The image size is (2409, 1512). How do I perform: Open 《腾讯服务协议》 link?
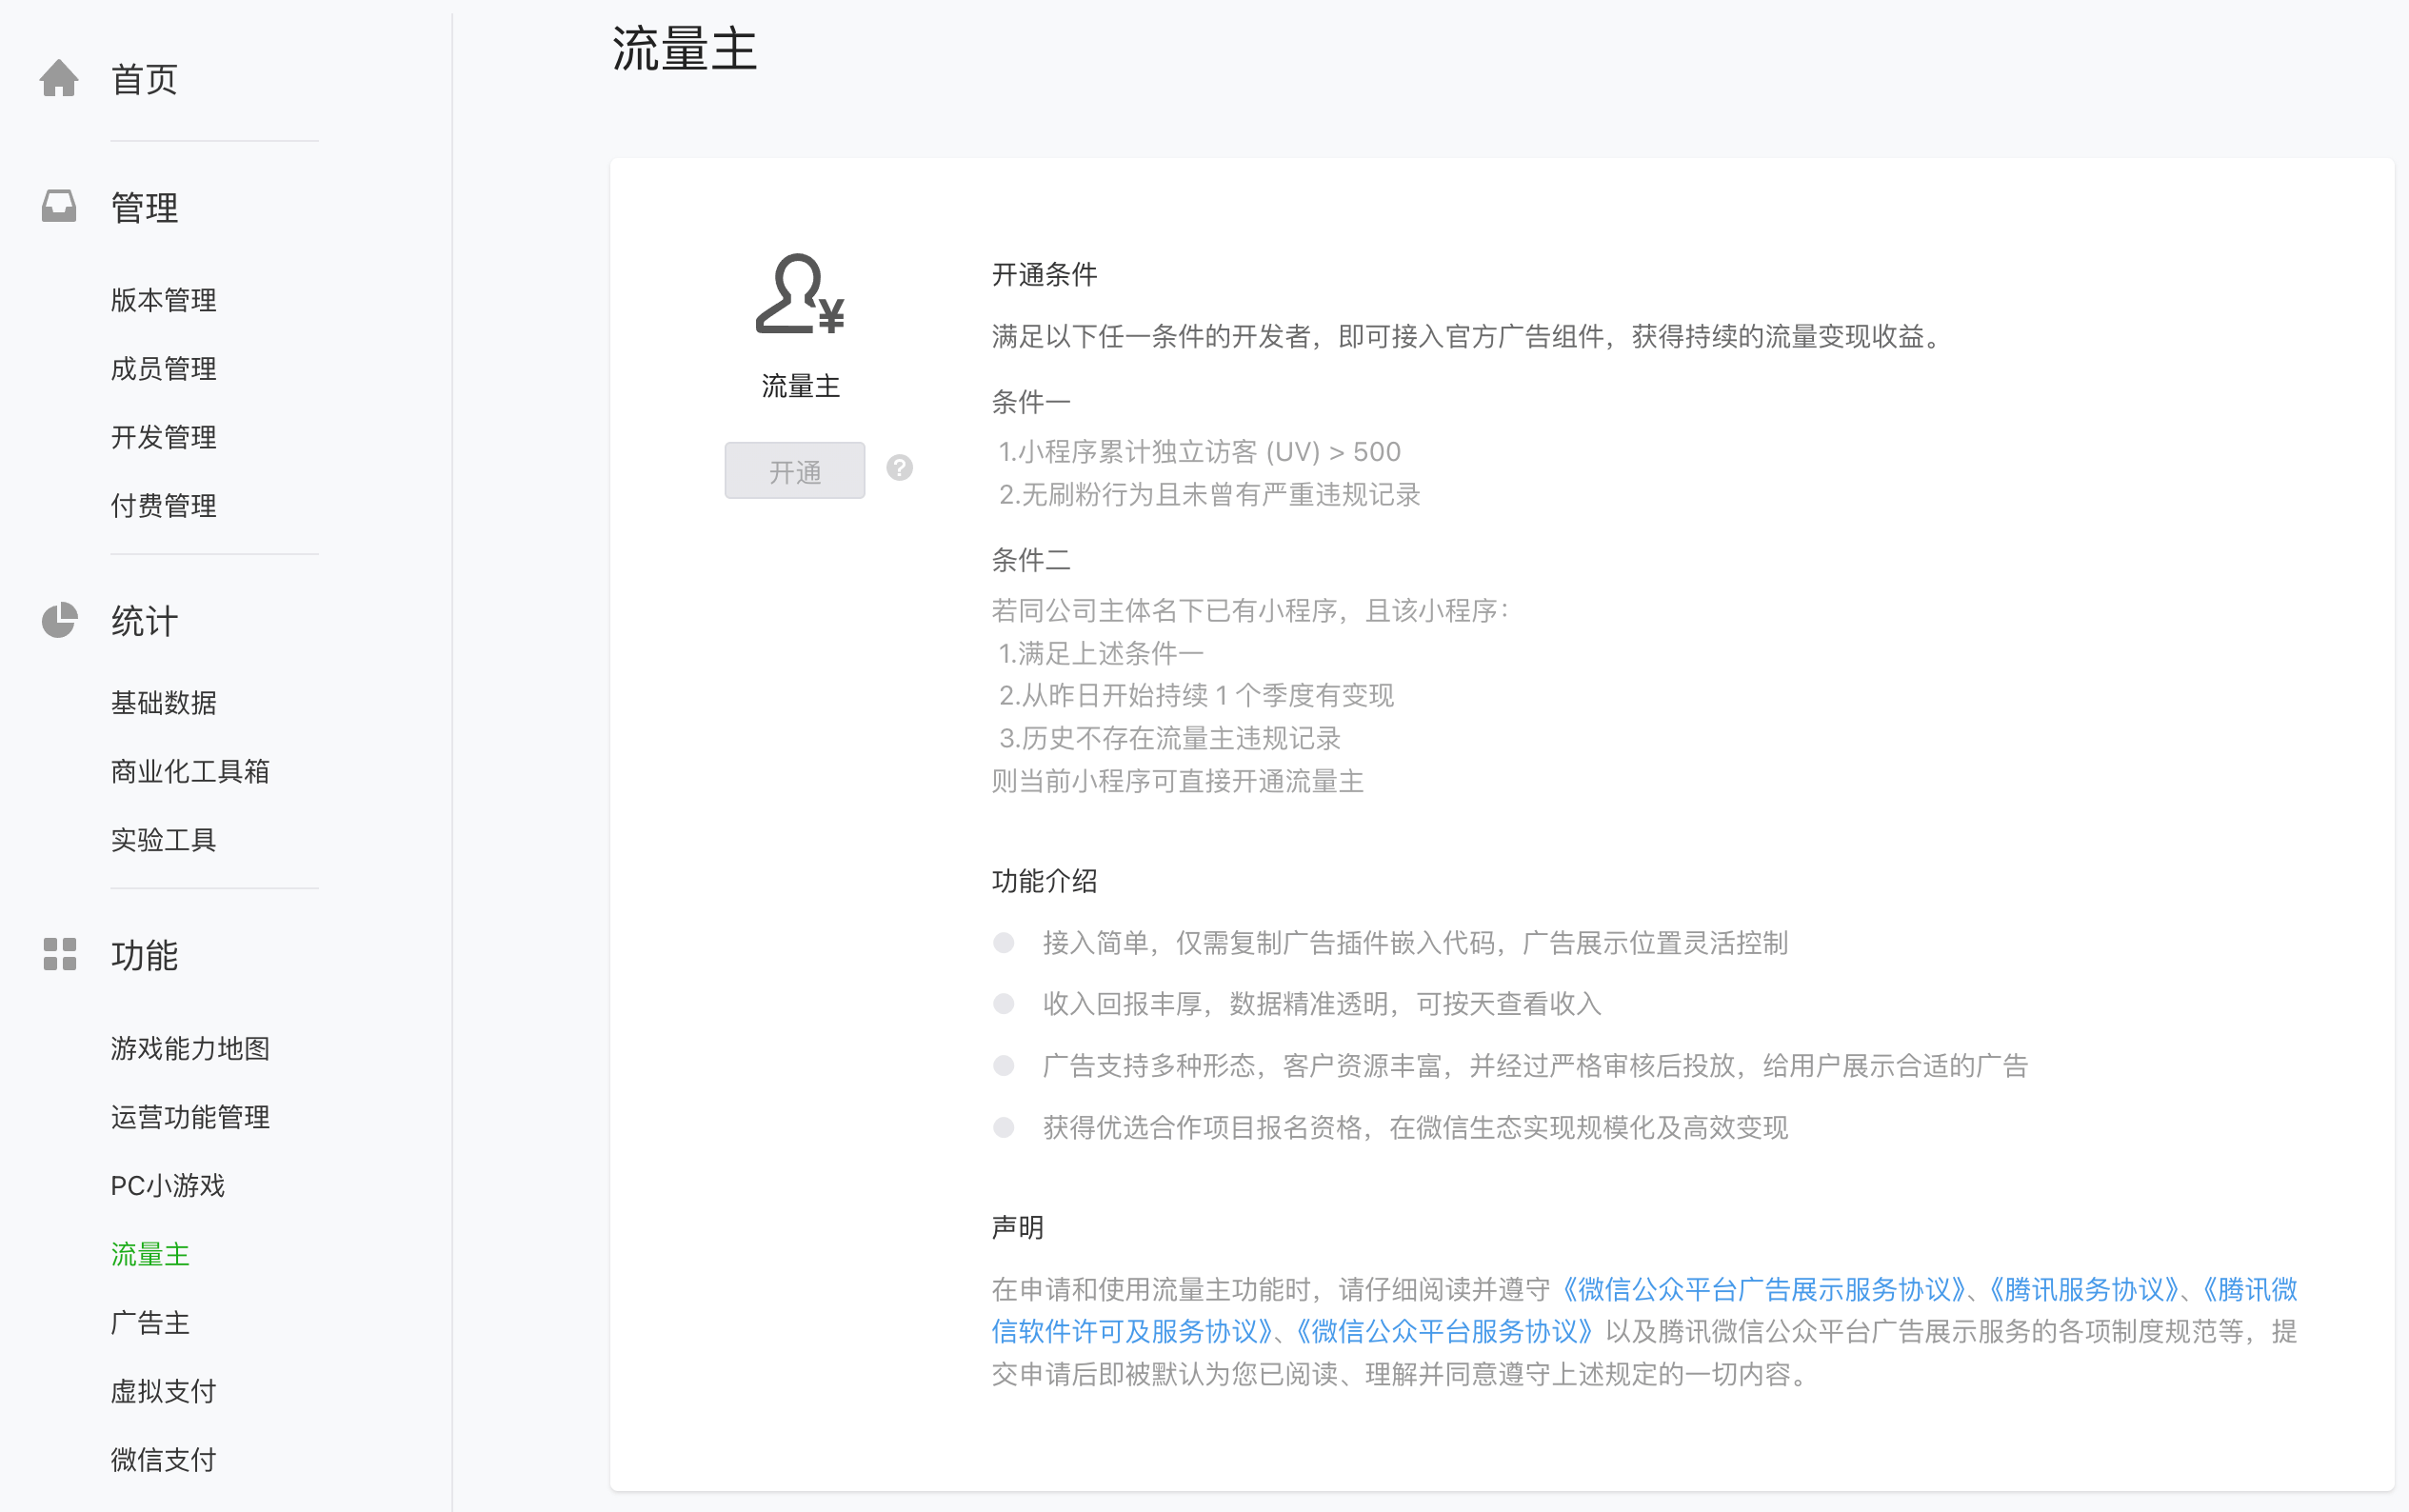point(2084,1290)
